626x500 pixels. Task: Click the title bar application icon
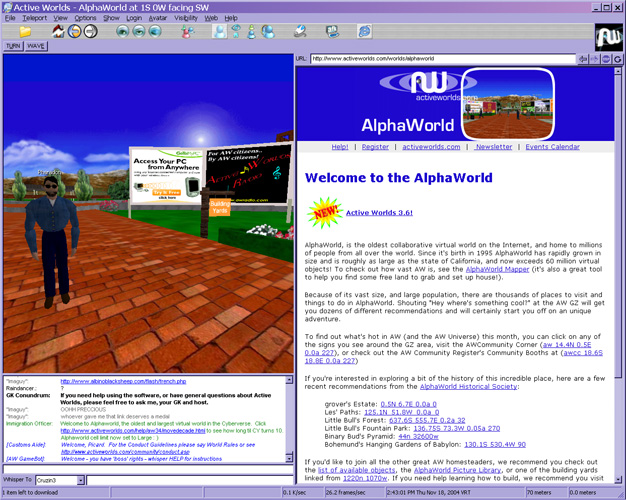[x=7, y=7]
